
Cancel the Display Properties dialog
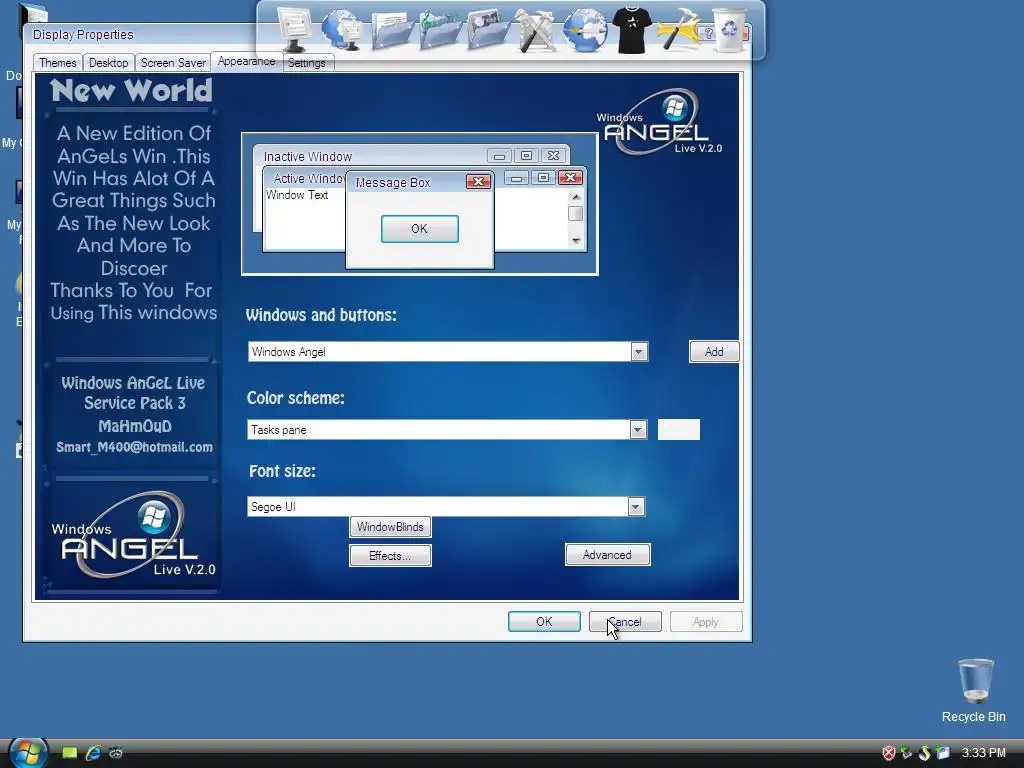pos(625,622)
